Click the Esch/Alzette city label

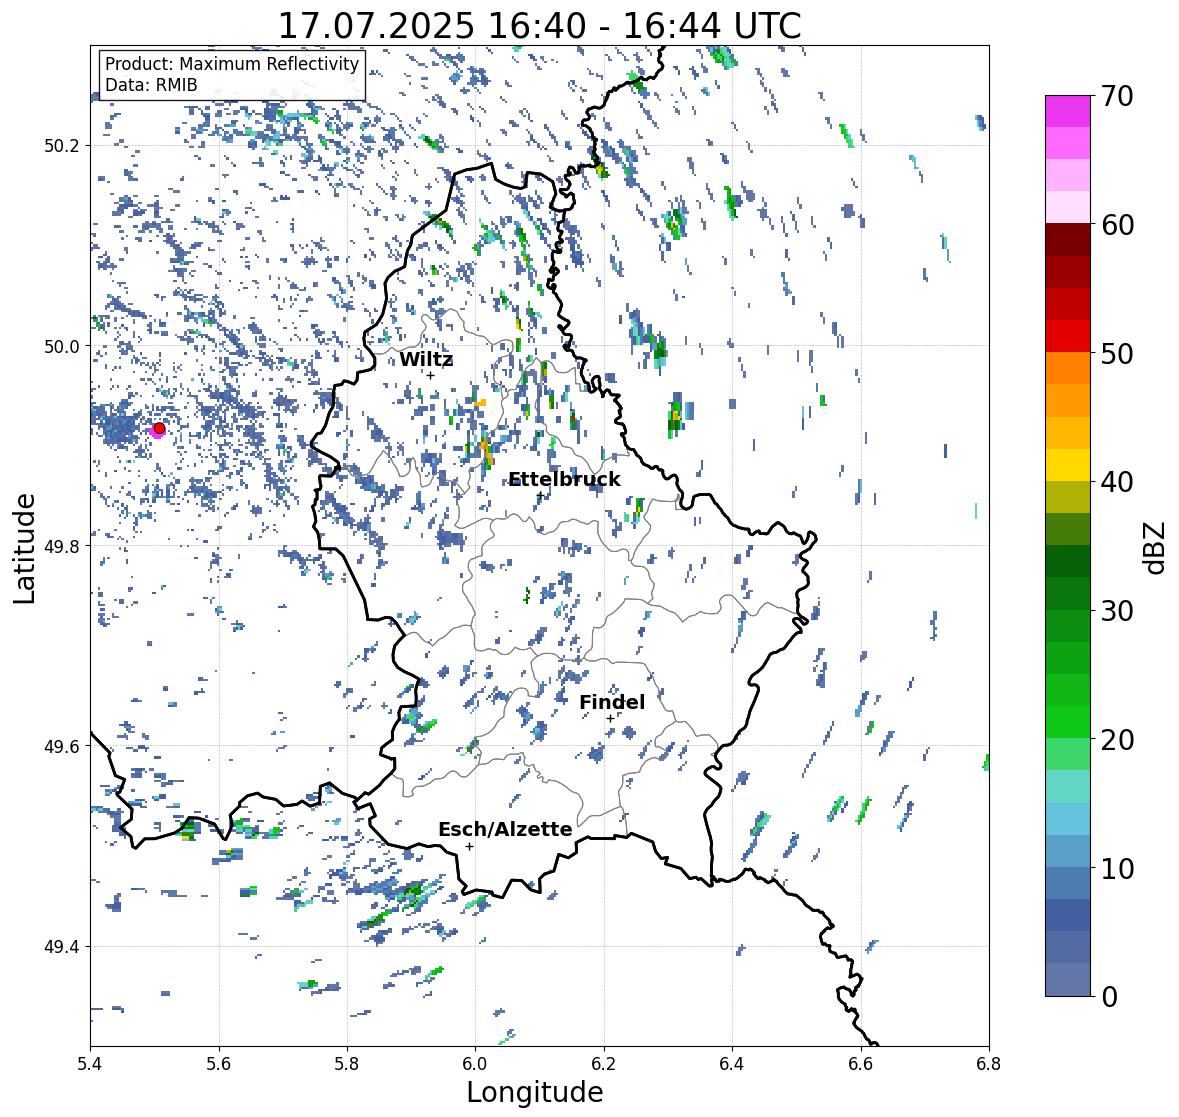[x=505, y=829]
